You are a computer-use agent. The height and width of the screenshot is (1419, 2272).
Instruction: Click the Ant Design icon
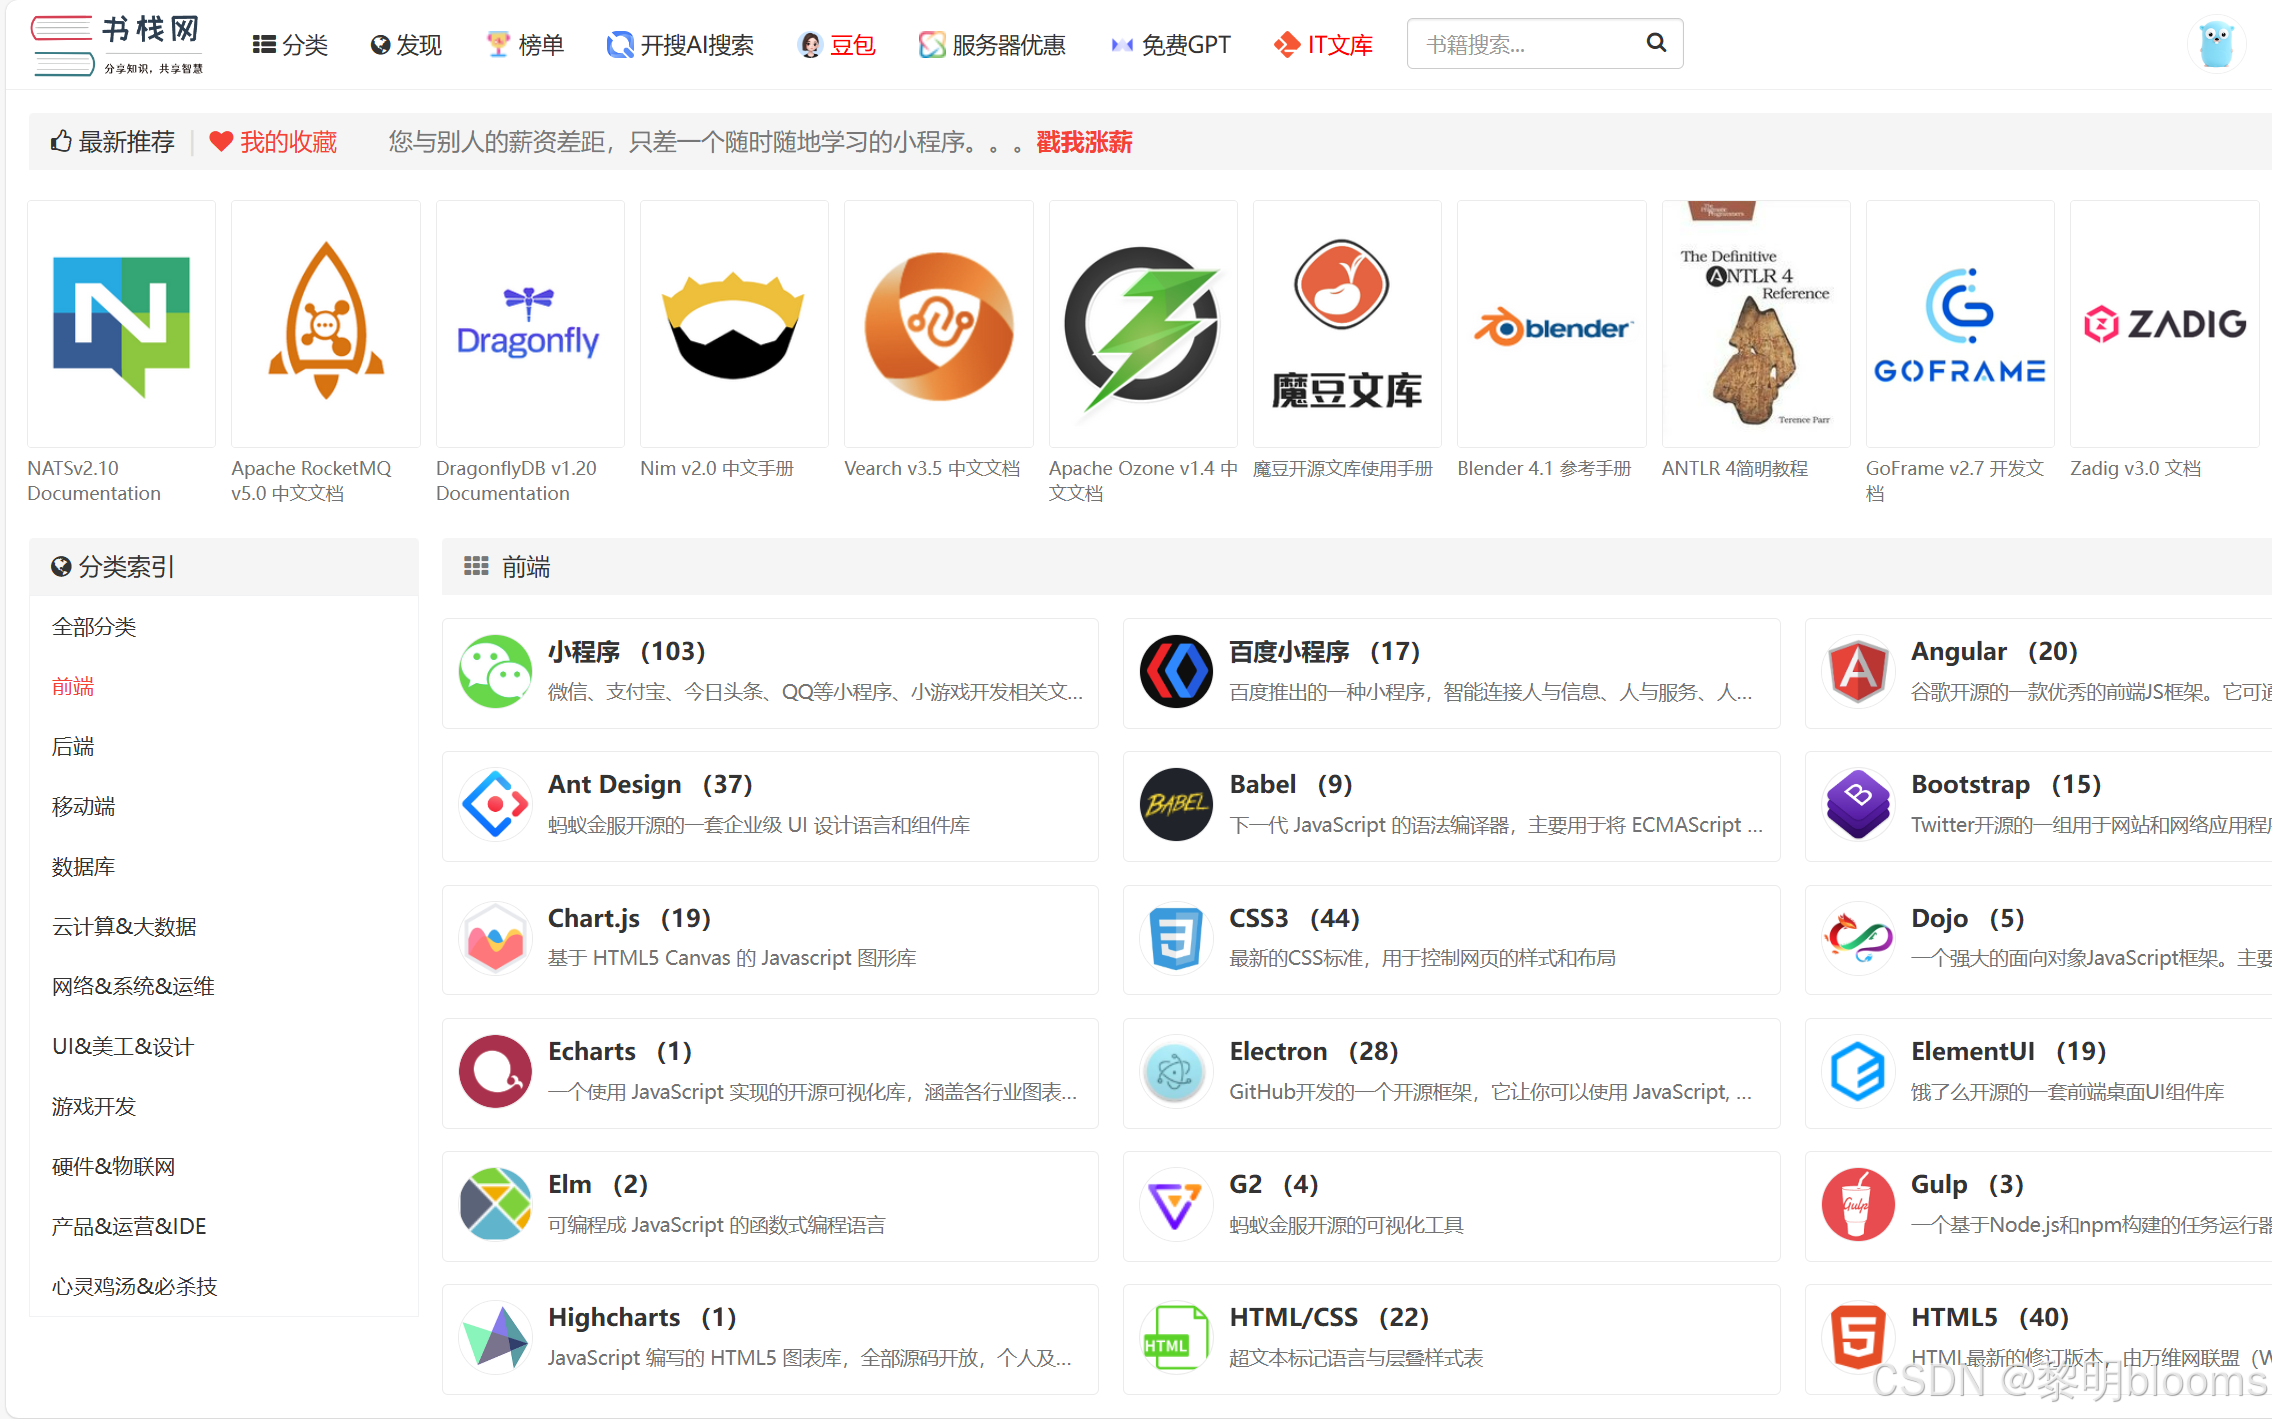pyautogui.click(x=495, y=805)
